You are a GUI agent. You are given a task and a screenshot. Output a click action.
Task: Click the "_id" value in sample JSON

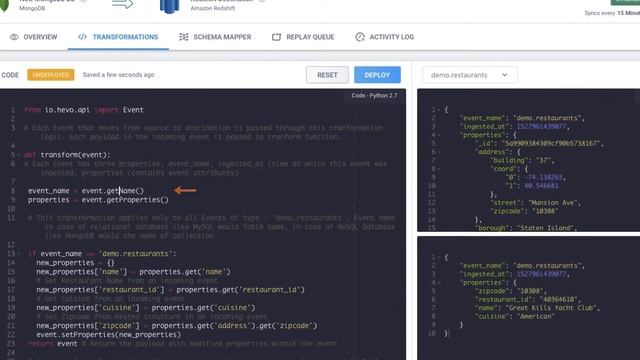pos(551,143)
